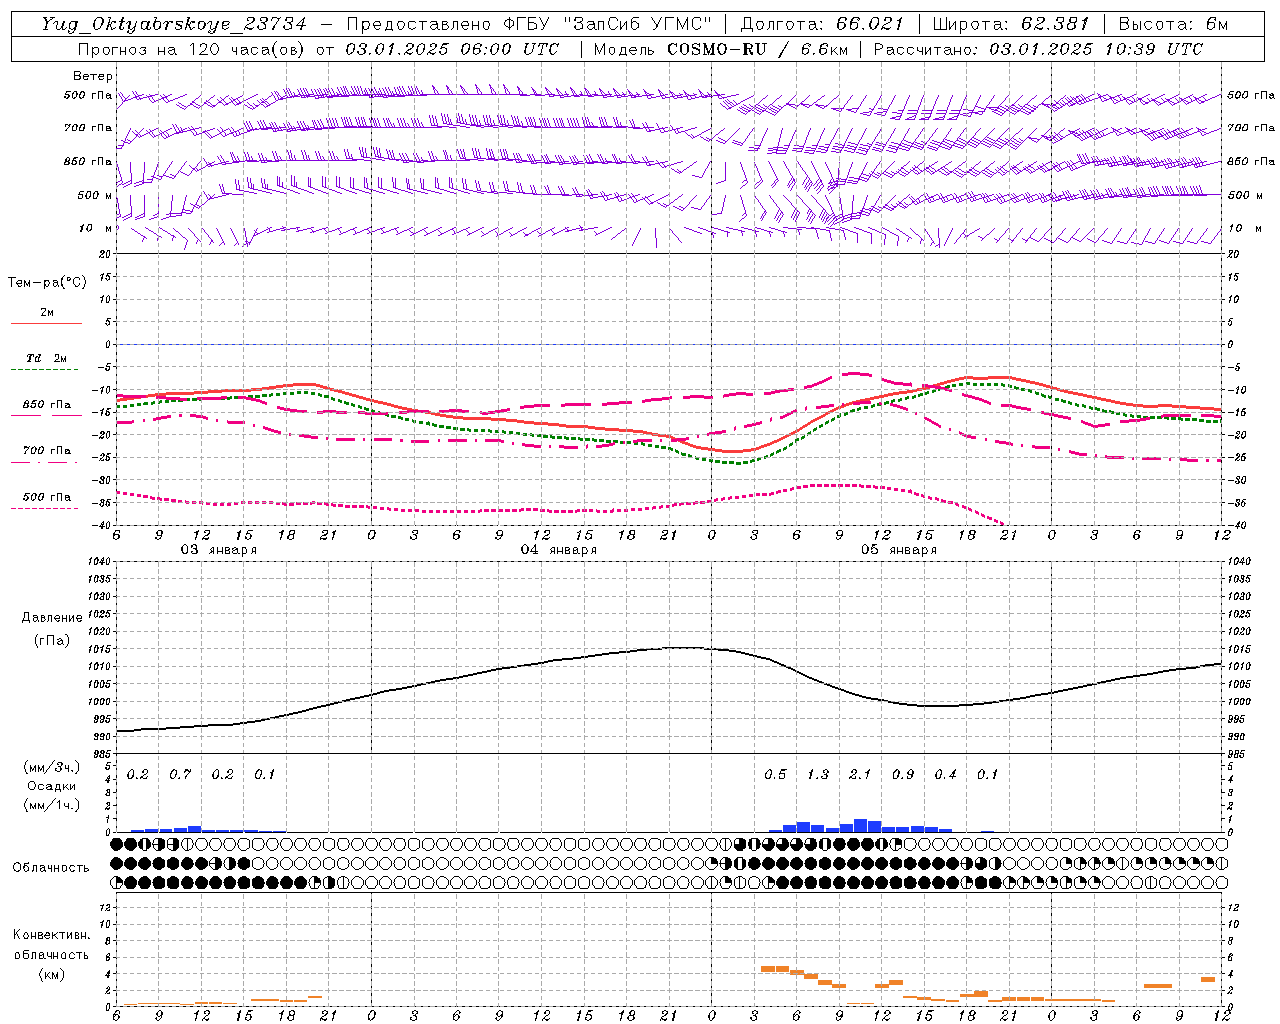Click the Td 2м dew point legend entry
This screenshot has height=1024, width=1280.
point(46,358)
